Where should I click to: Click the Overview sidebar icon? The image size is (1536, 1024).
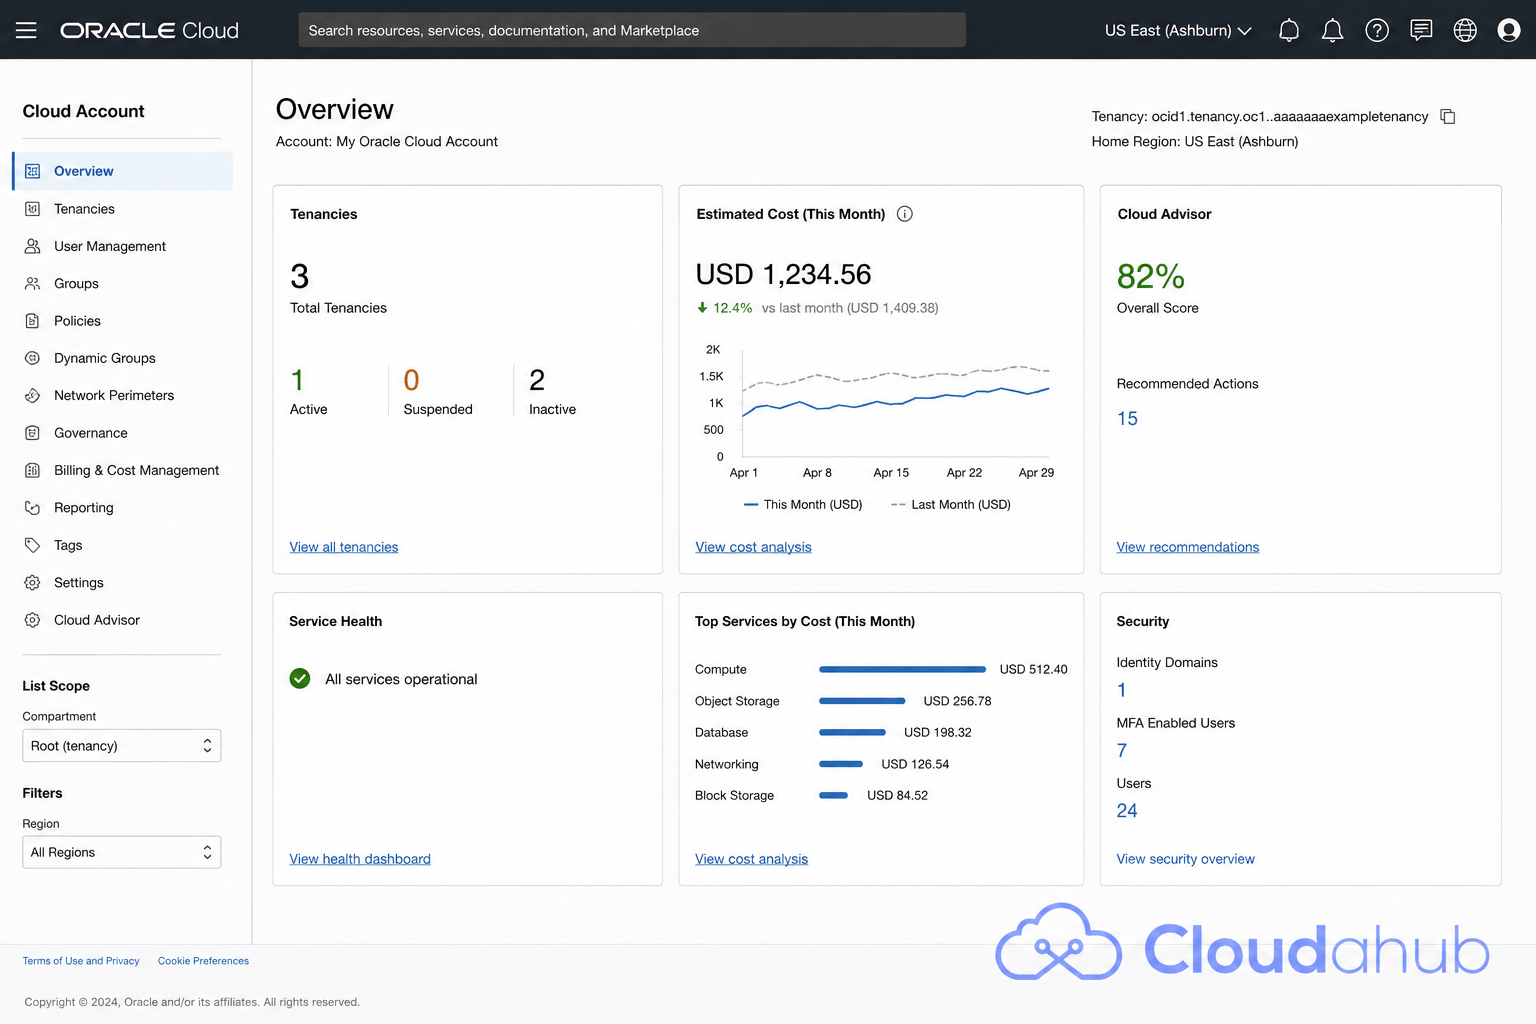[32, 171]
